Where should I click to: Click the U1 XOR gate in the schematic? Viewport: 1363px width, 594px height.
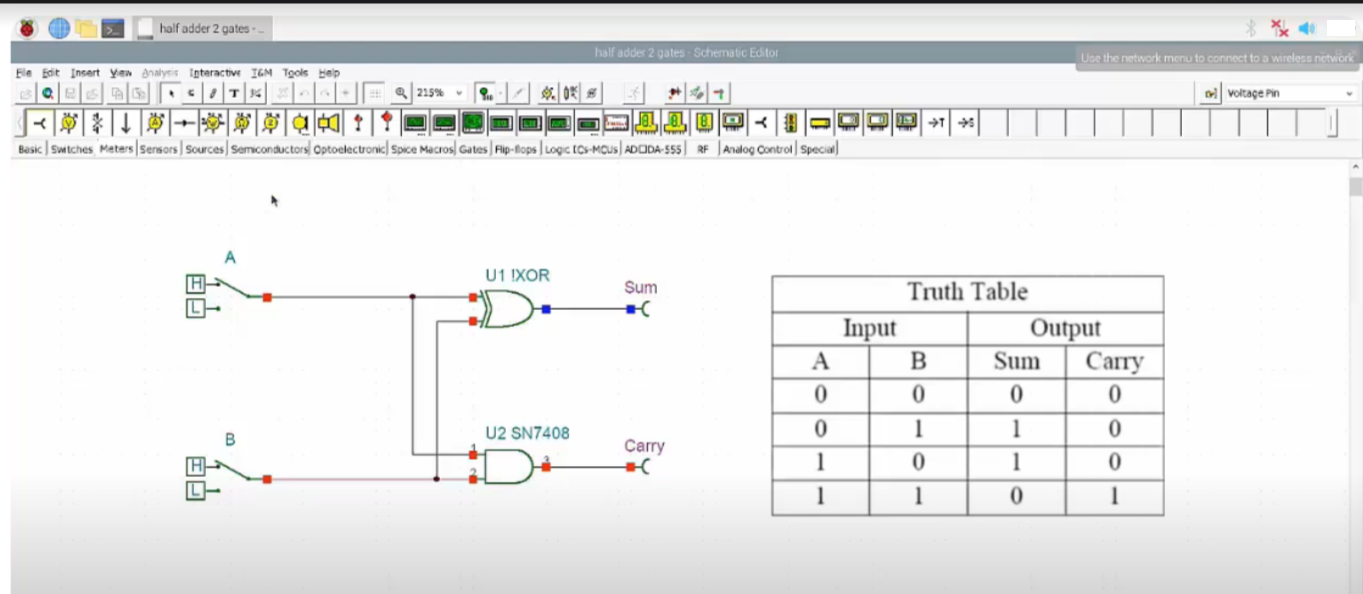[506, 310]
